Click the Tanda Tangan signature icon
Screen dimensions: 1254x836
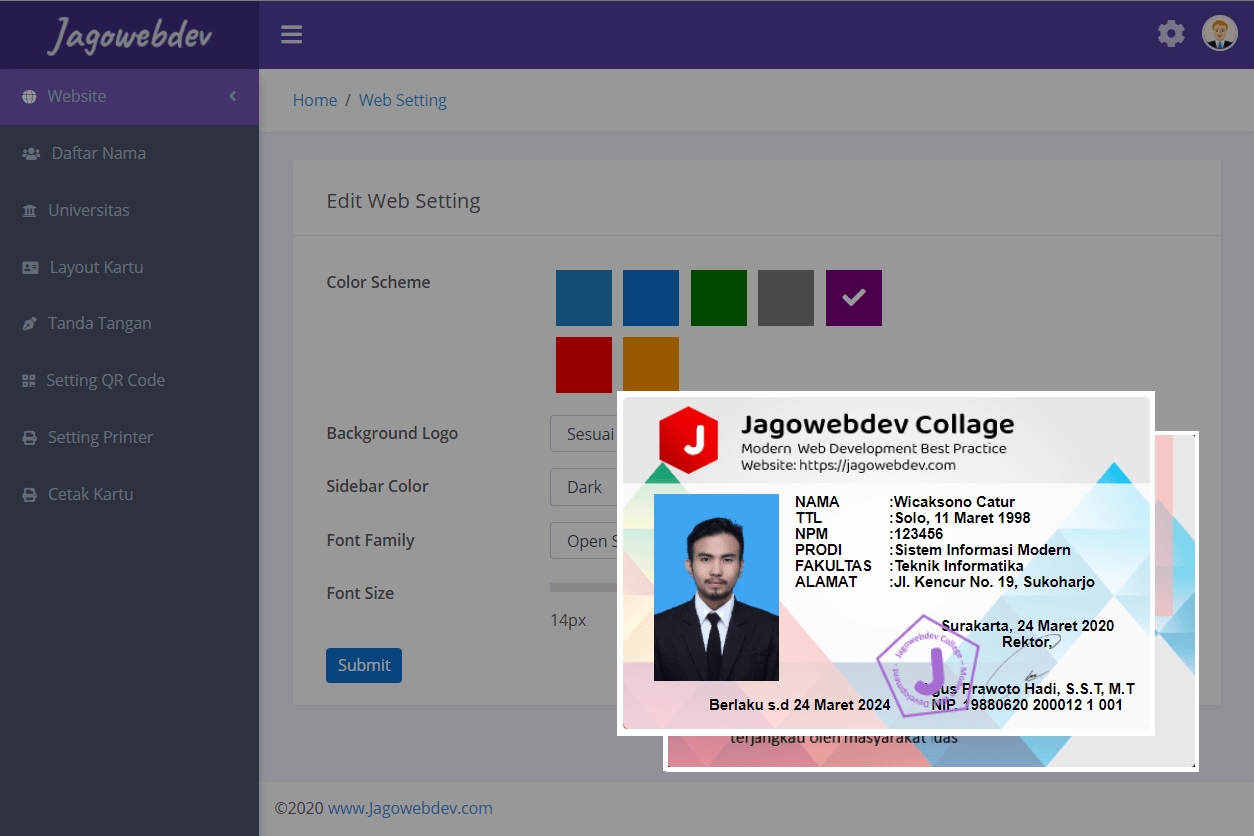[30, 323]
